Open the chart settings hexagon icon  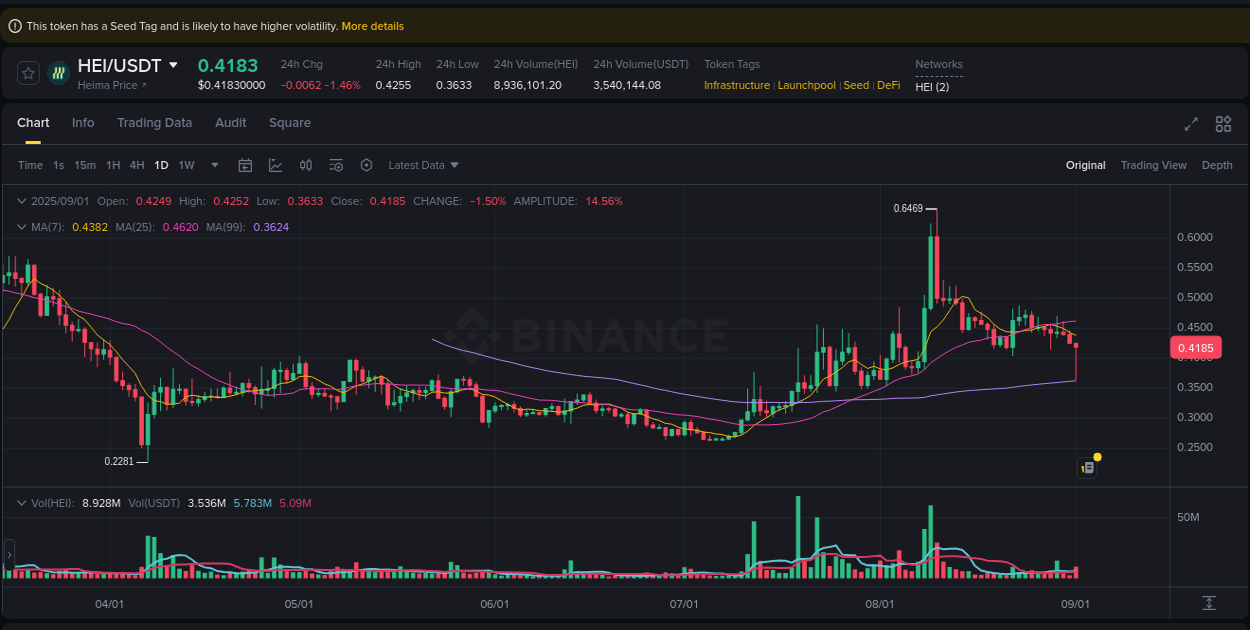click(x=367, y=165)
